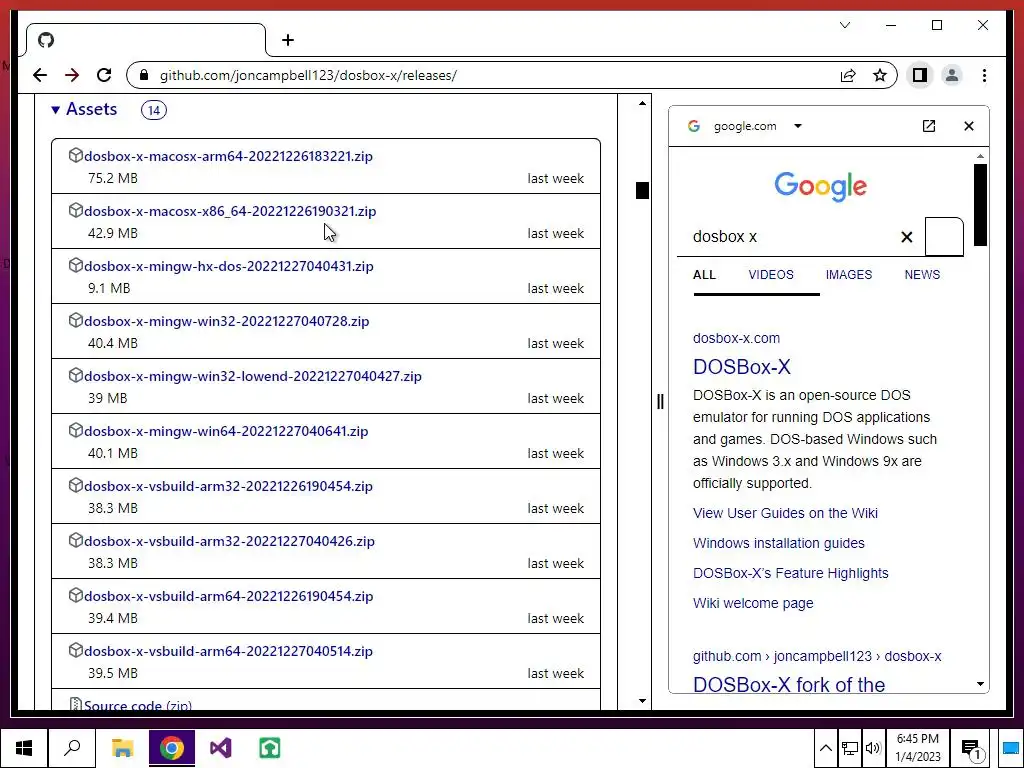Open a new browser tab
The width and height of the screenshot is (1024, 768).
288,40
